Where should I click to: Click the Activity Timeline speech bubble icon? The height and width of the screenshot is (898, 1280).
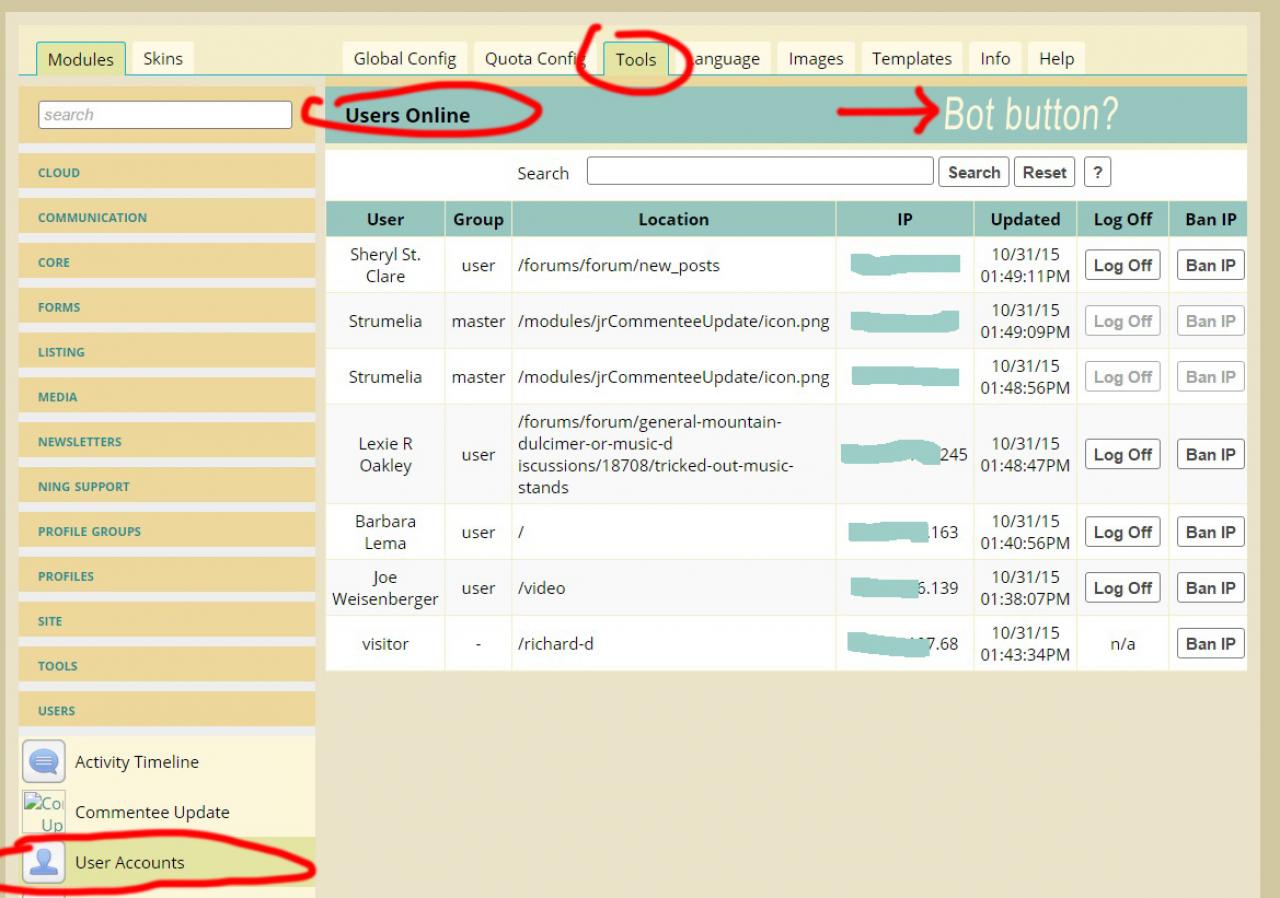(44, 762)
